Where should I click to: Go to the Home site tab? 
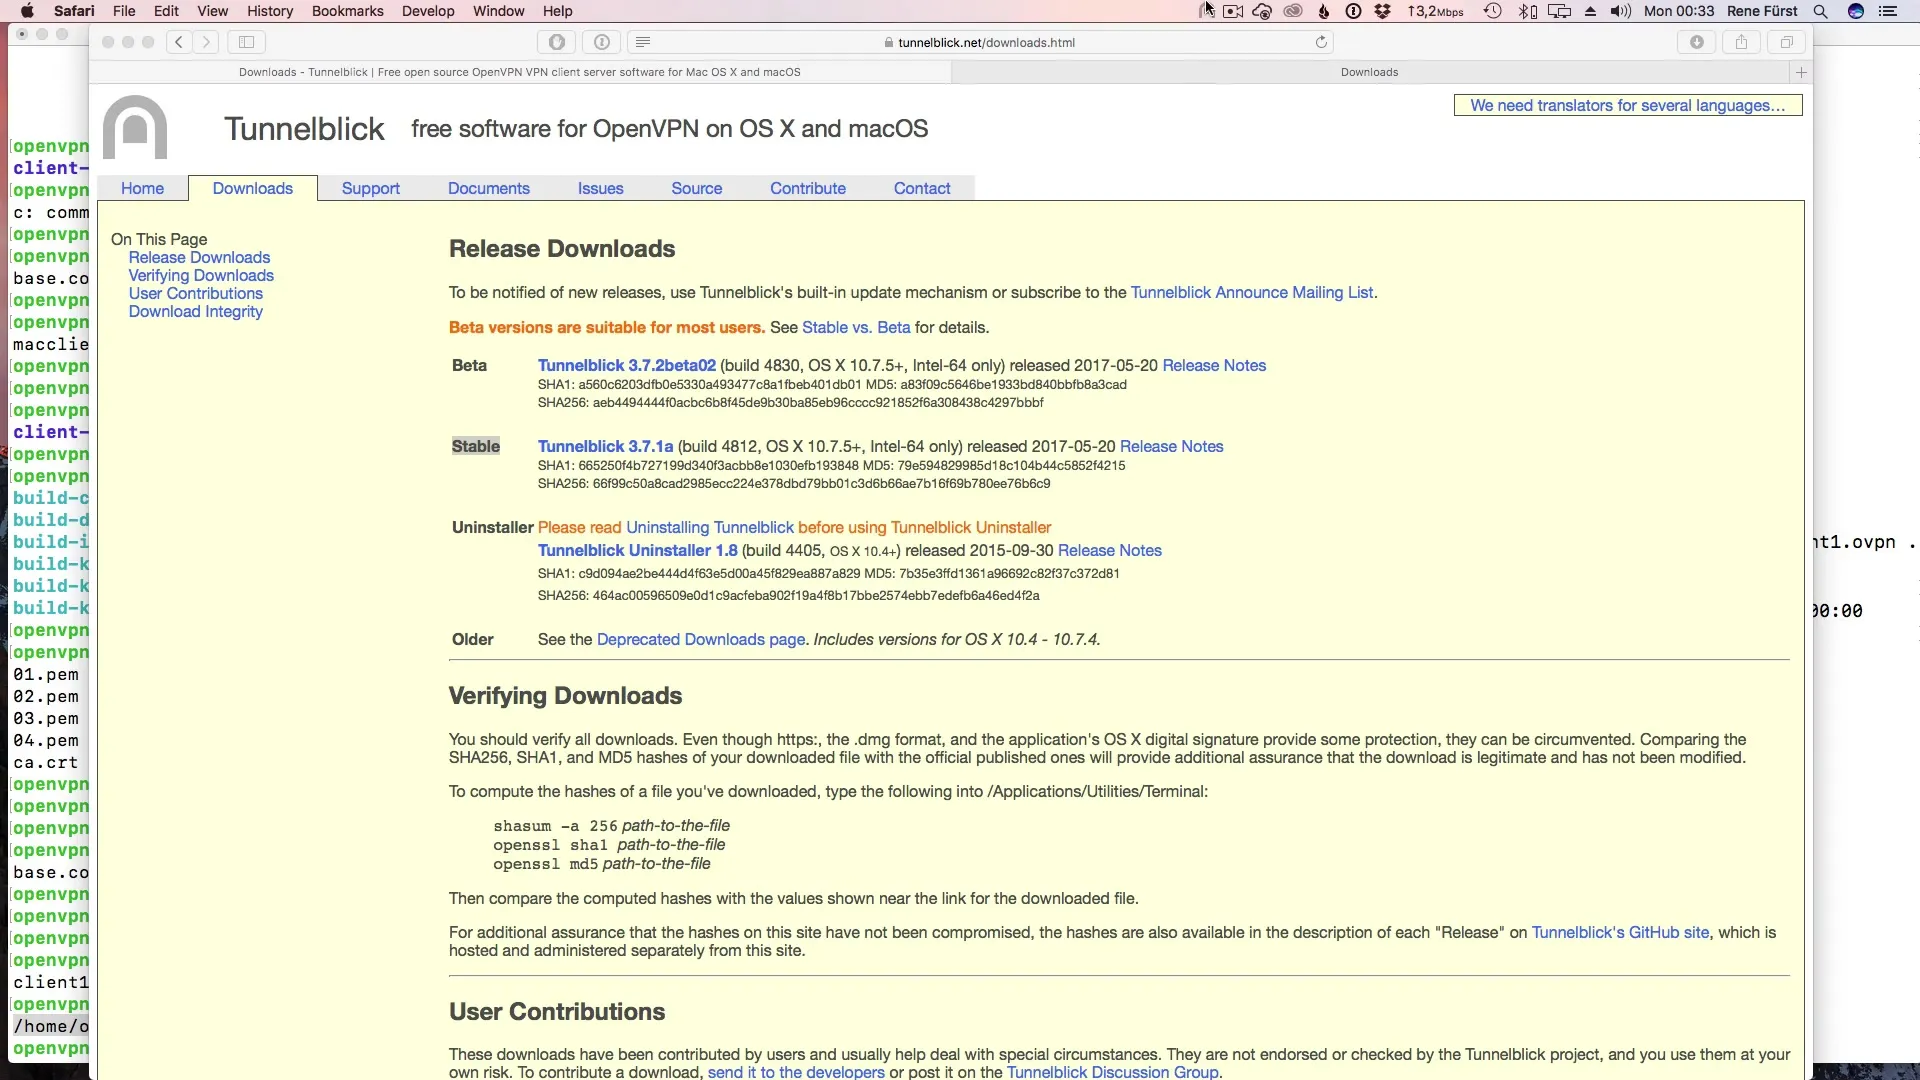(x=142, y=188)
